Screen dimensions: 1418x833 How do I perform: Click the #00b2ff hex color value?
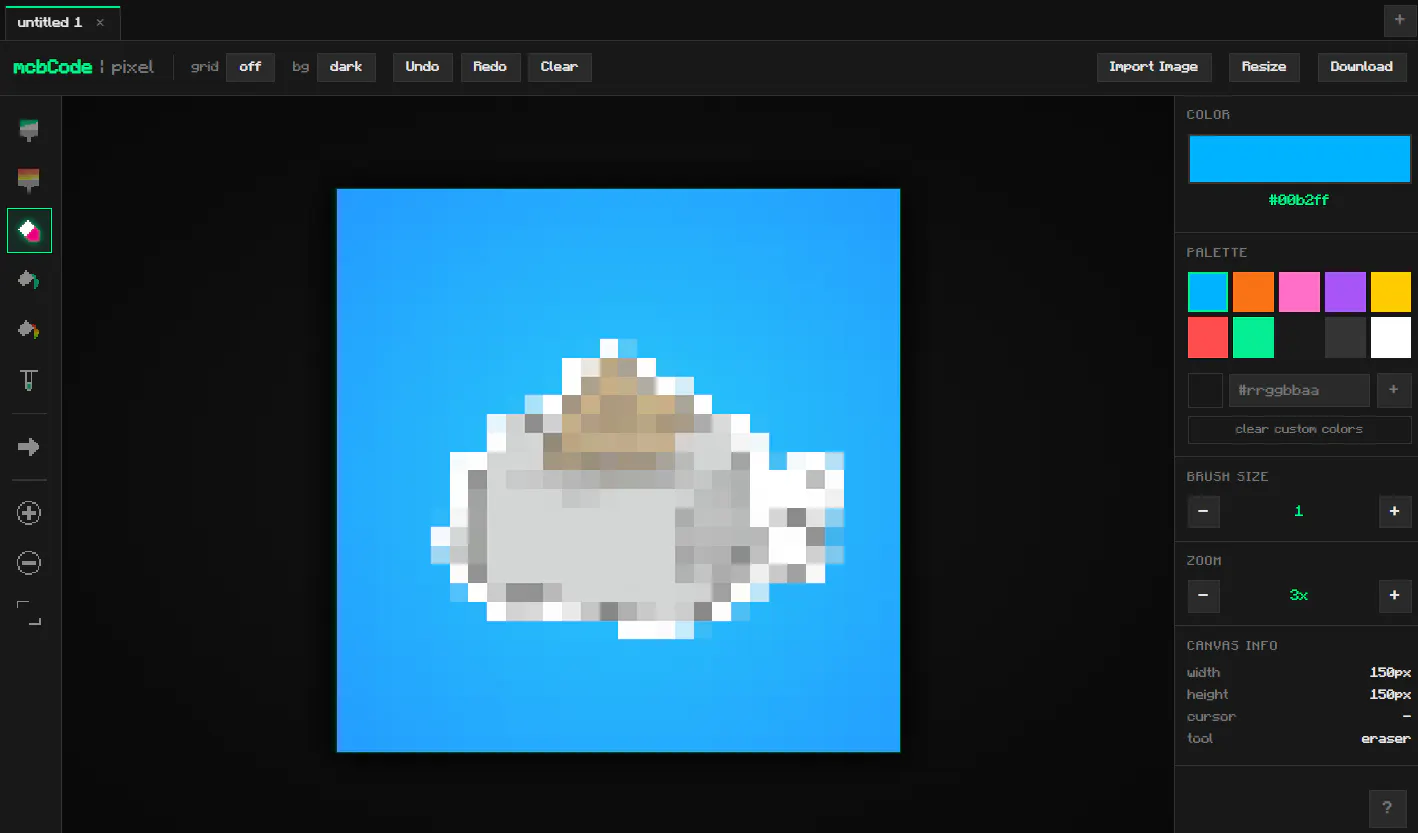1299,200
